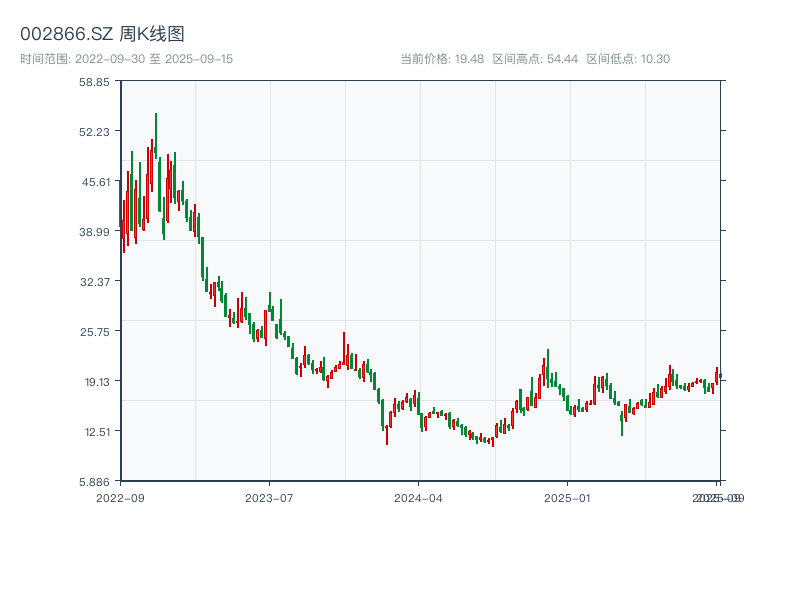Click the y-axis label 45.61

(x=96, y=182)
